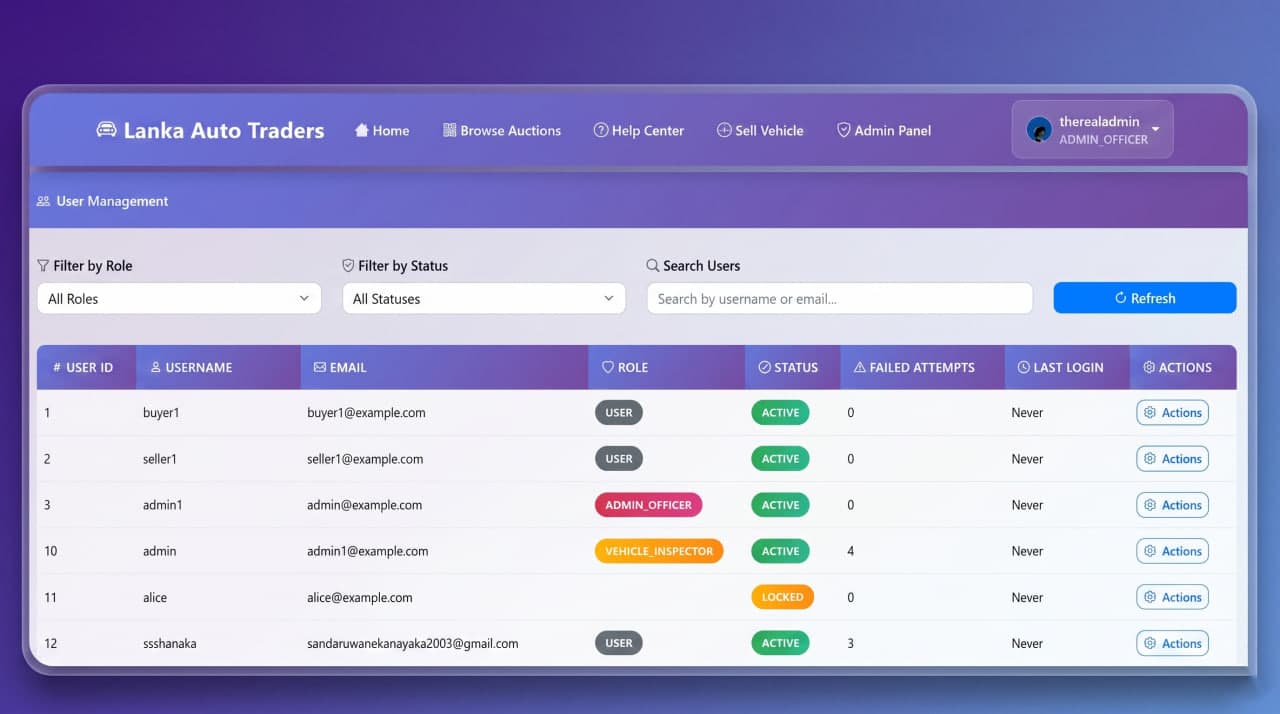Viewport: 1280px width, 714px height.
Task: Click the Sell Vehicle plus icon
Action: [x=724, y=130]
